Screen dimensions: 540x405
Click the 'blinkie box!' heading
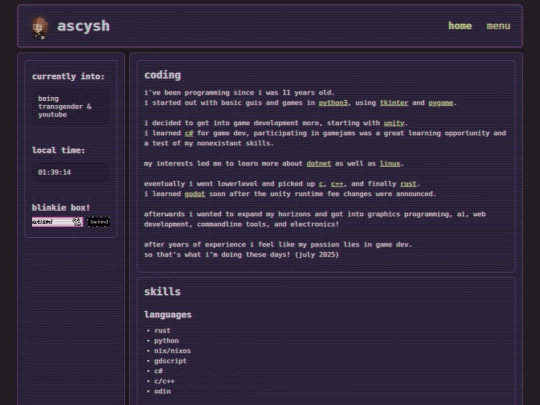(x=61, y=208)
